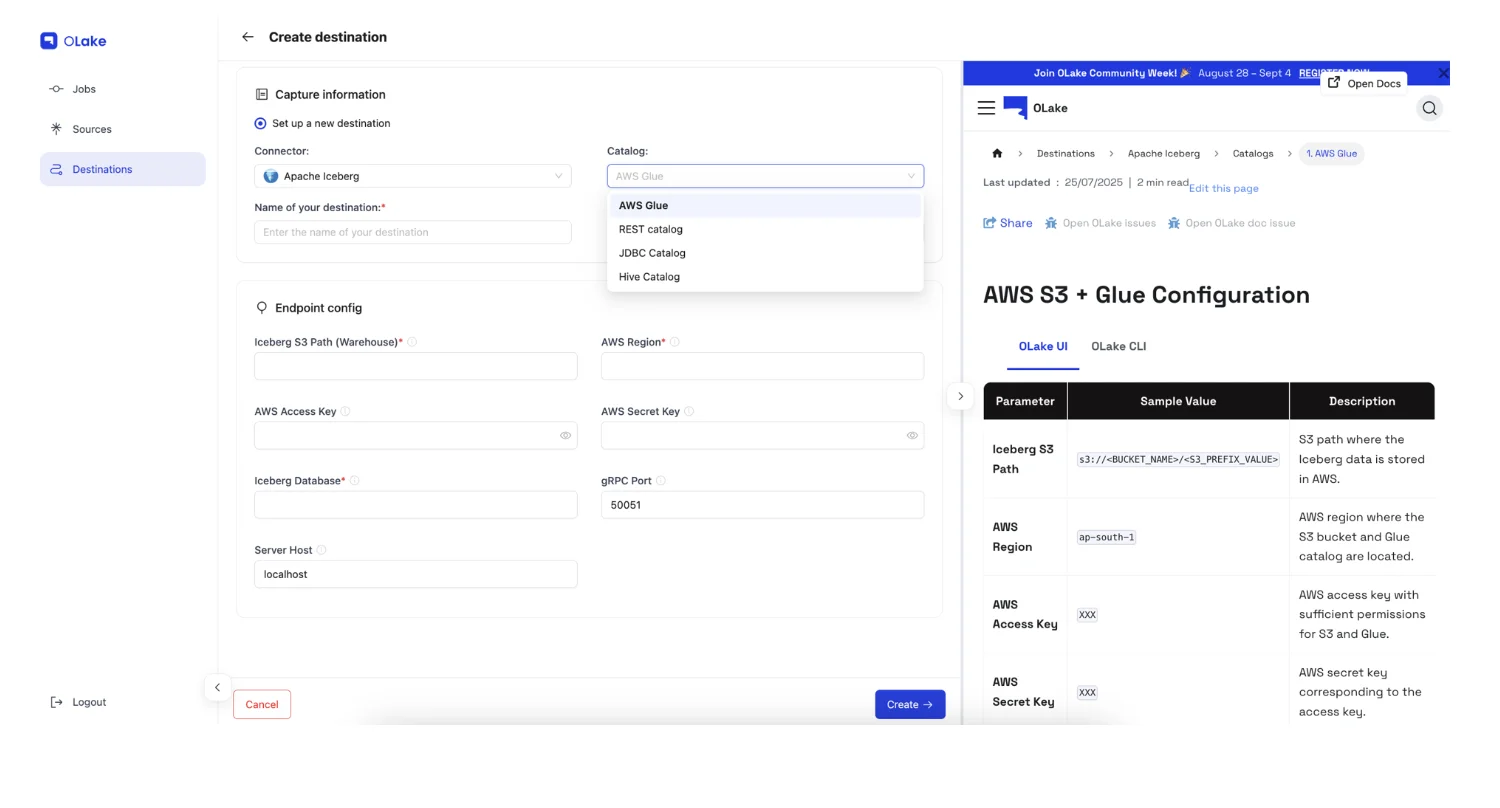Viewport: 1500px width, 808px height.
Task: Close the Community Week banner
Action: [x=1442, y=73]
